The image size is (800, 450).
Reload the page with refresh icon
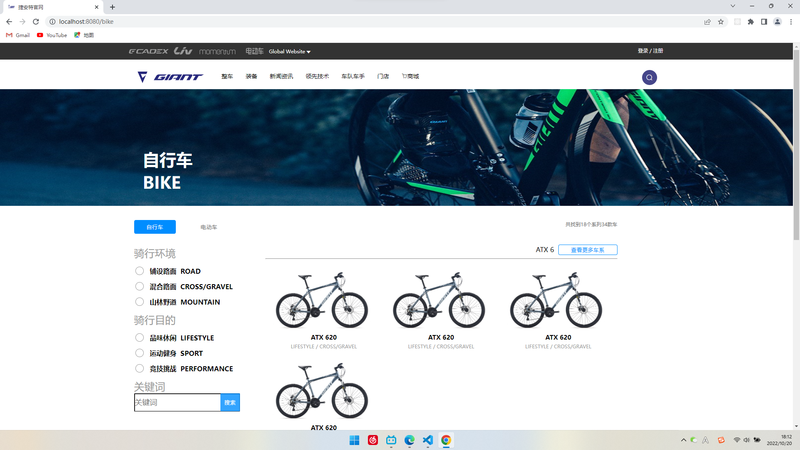(36, 21)
